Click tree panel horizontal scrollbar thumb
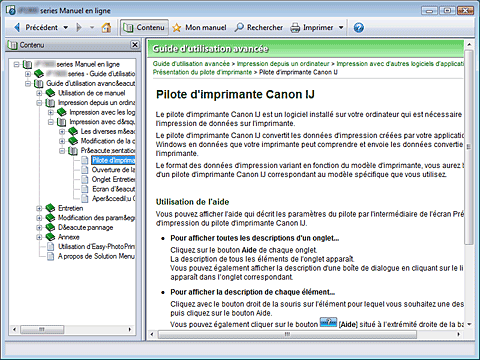Image resolution: width=480 pixels, height=360 pixels. click(x=42, y=329)
